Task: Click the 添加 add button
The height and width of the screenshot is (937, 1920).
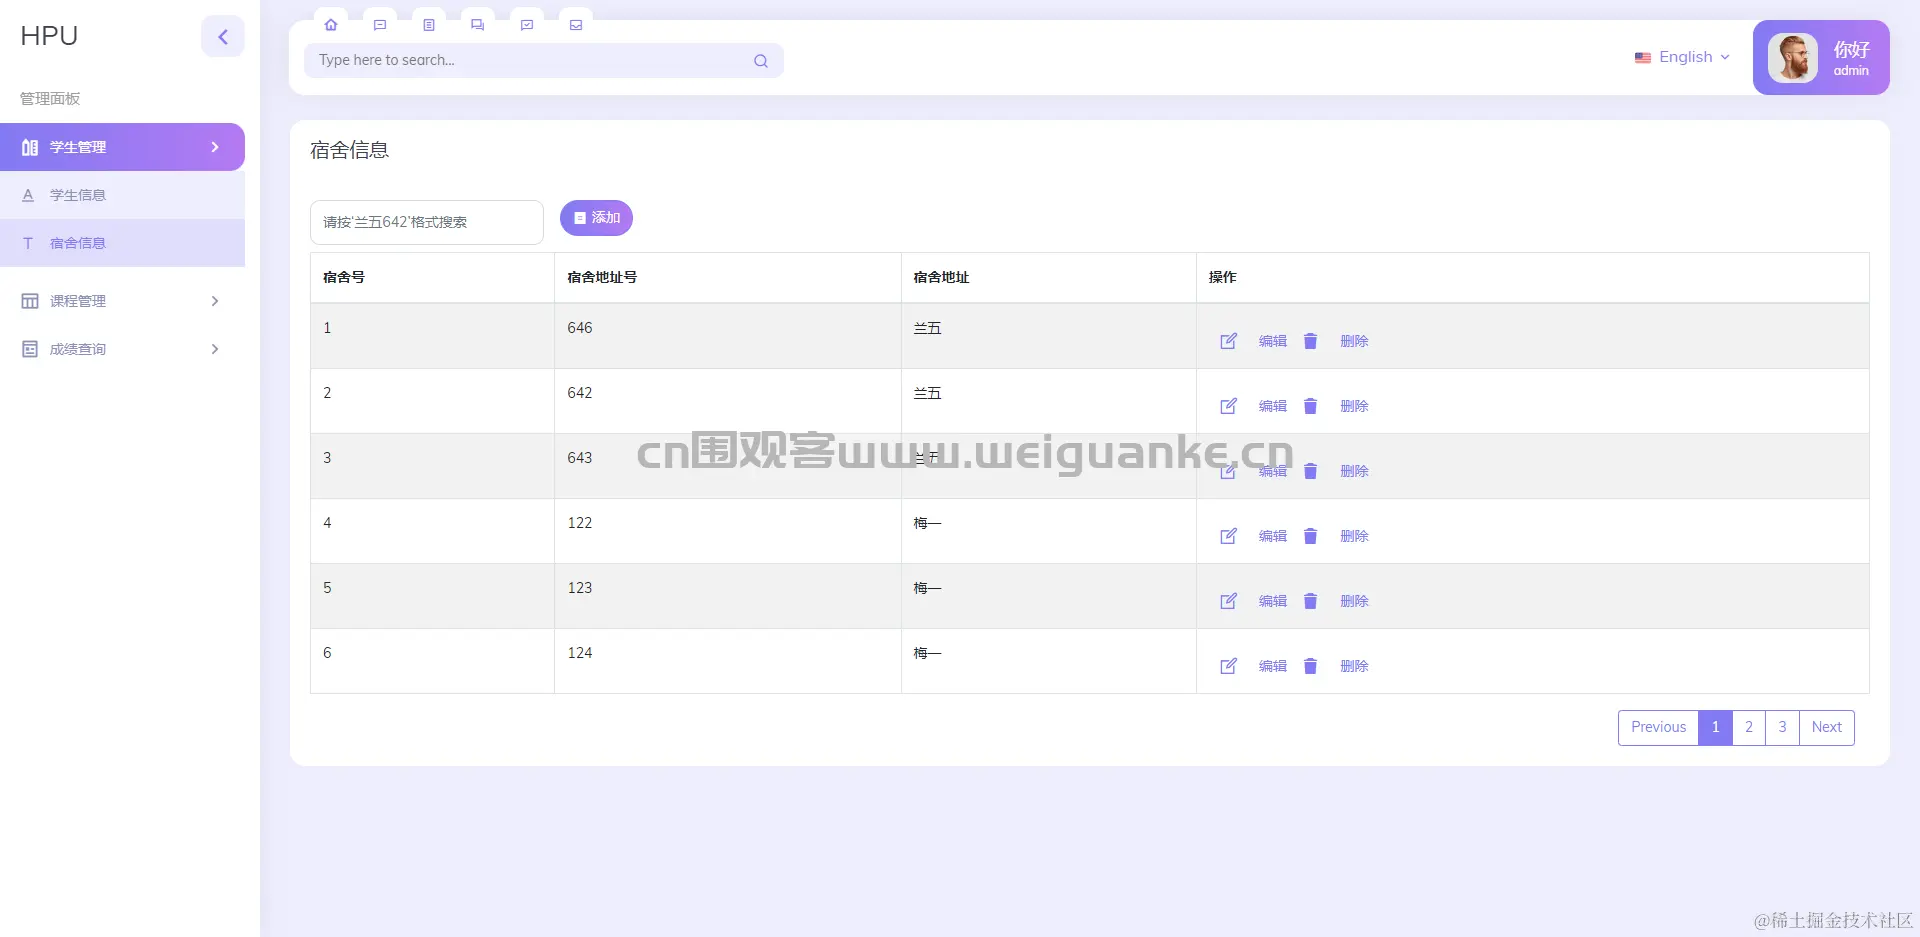Action: [596, 218]
